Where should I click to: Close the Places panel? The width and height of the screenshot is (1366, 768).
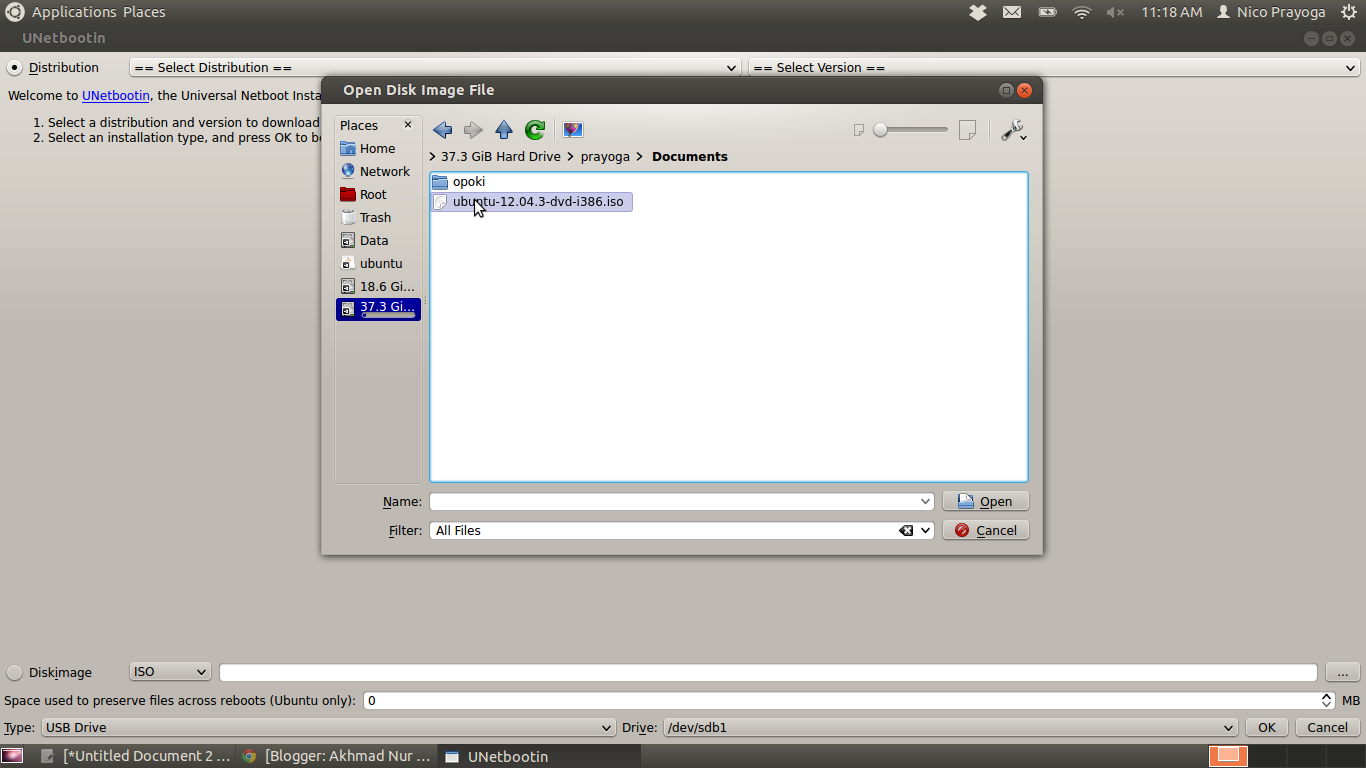tap(408, 125)
